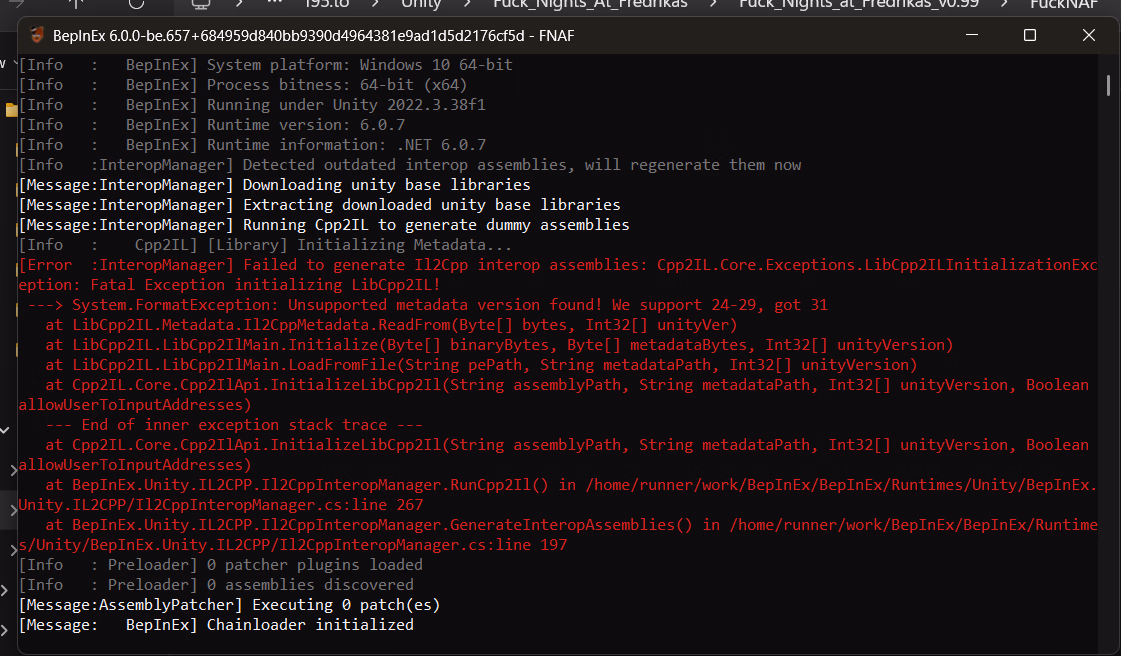The image size is (1121, 656).
Task: Click the BepInEx icon in the title bar
Action: (x=37, y=36)
